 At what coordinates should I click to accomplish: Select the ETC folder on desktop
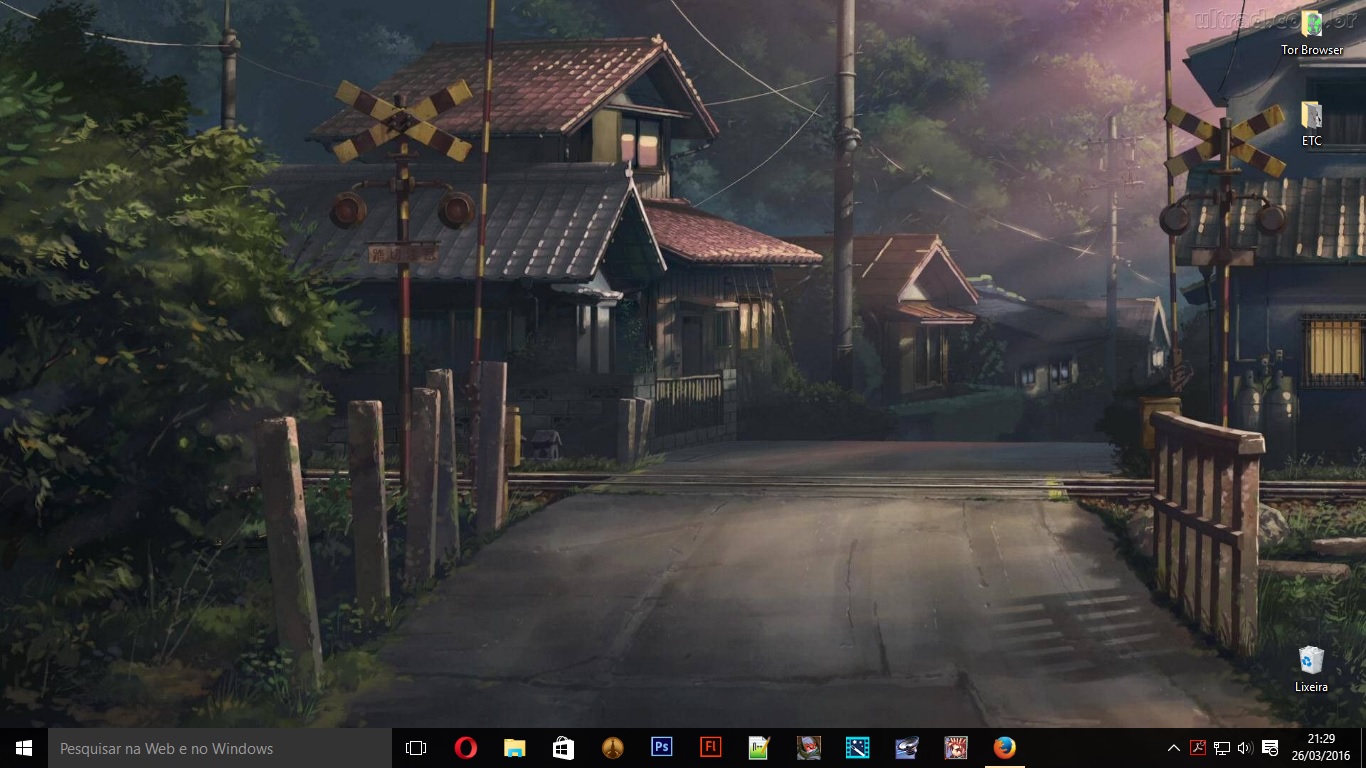pos(1312,124)
